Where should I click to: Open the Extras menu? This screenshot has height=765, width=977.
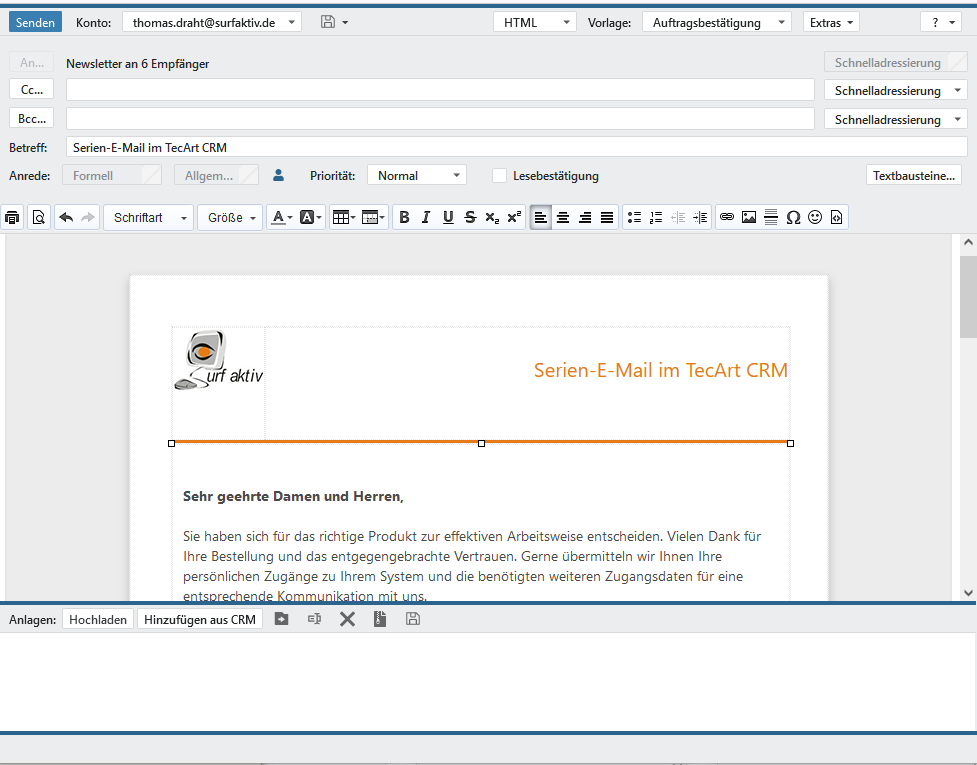tap(830, 22)
